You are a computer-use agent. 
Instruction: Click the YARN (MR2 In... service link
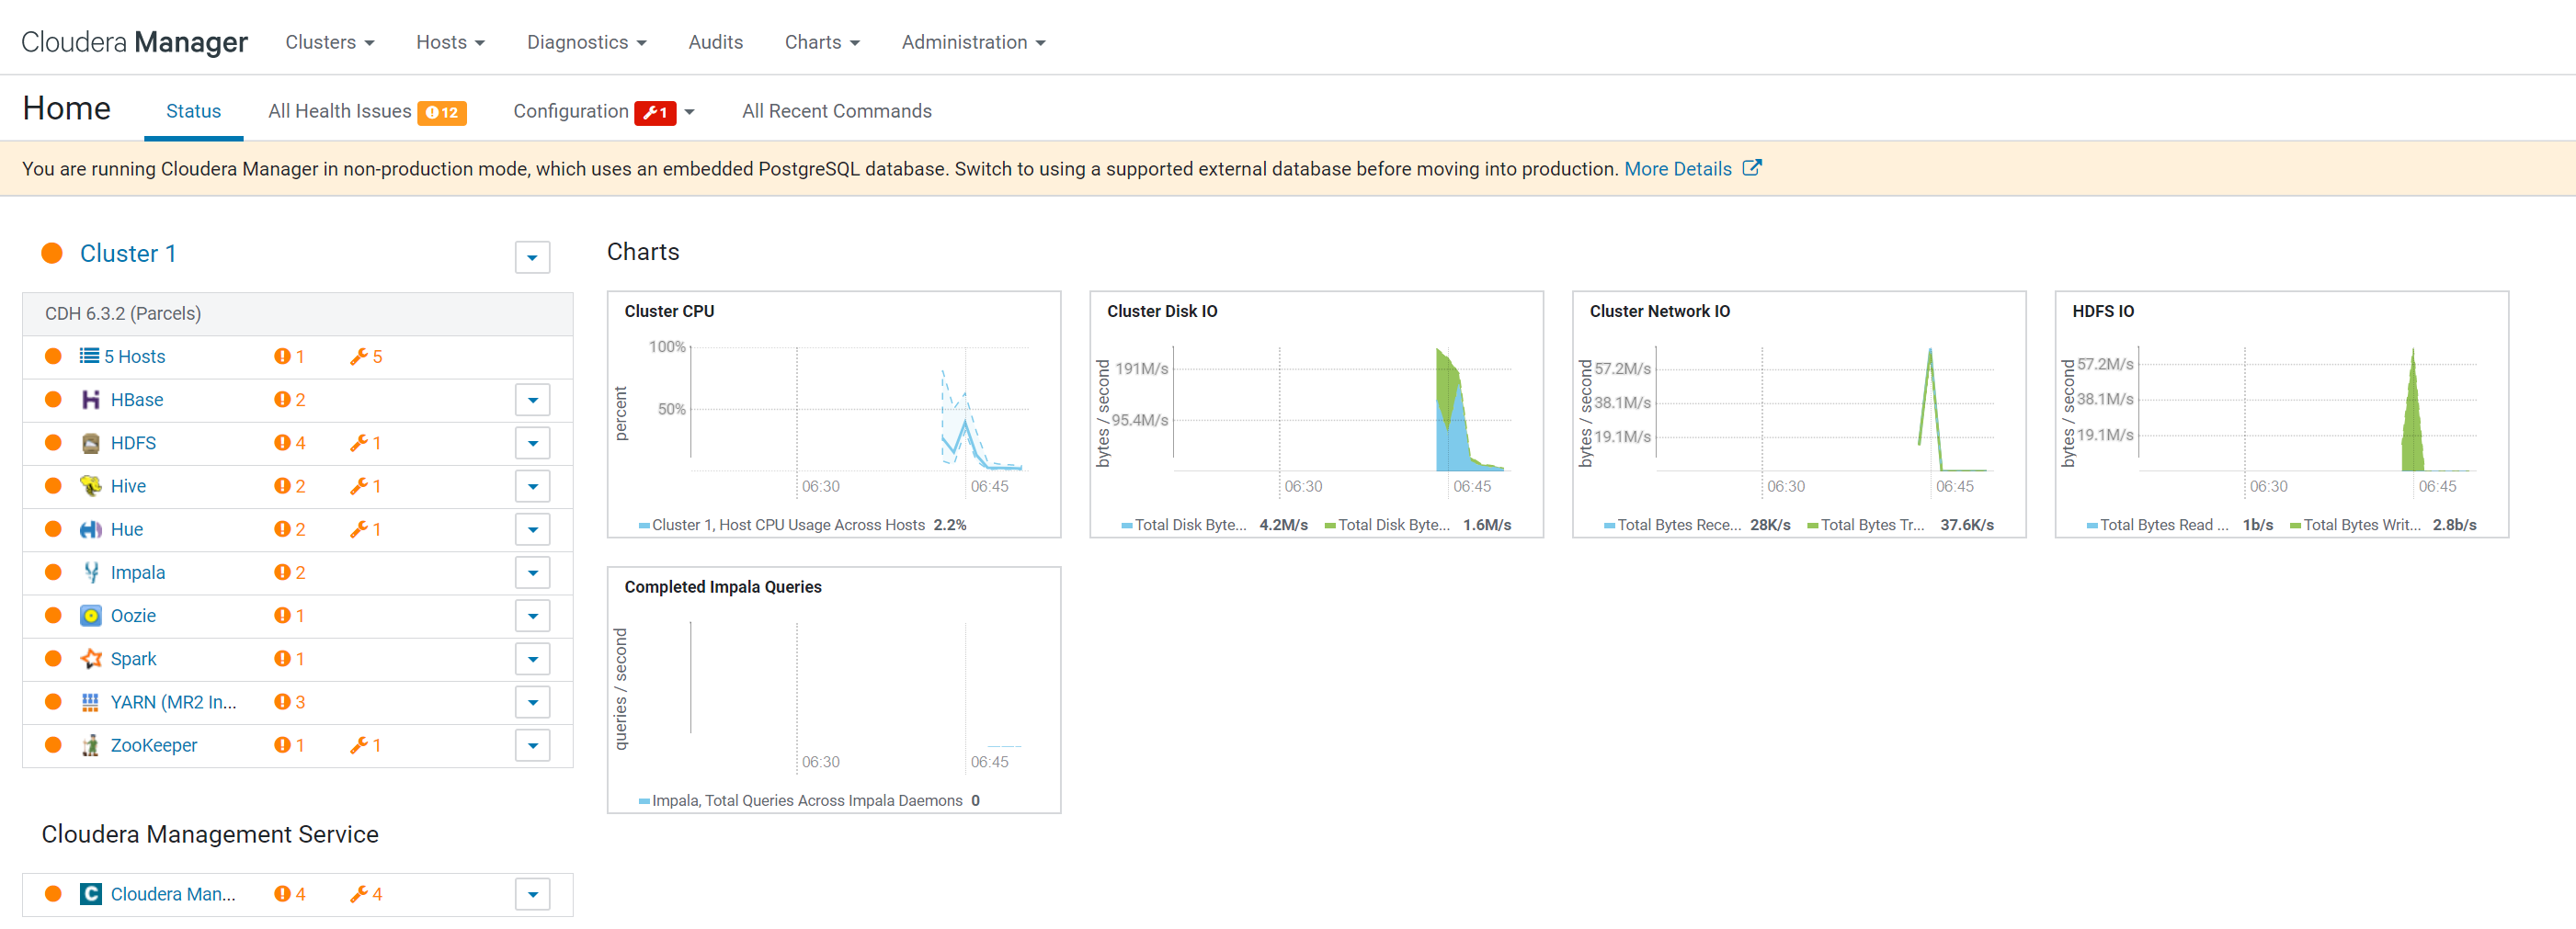click(x=174, y=702)
